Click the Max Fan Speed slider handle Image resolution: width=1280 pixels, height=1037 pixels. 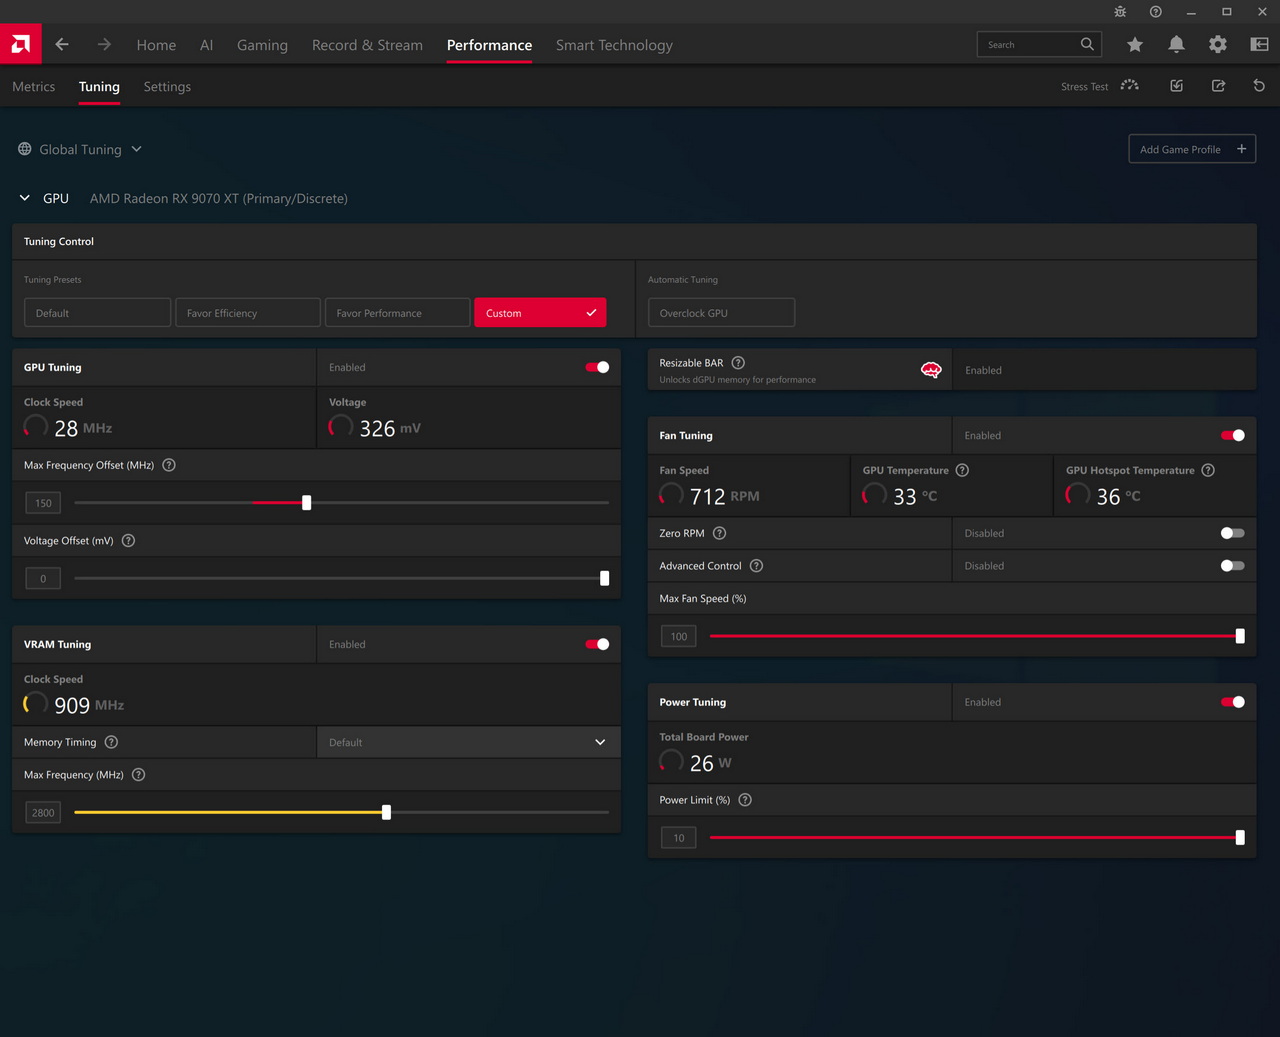tap(1240, 636)
